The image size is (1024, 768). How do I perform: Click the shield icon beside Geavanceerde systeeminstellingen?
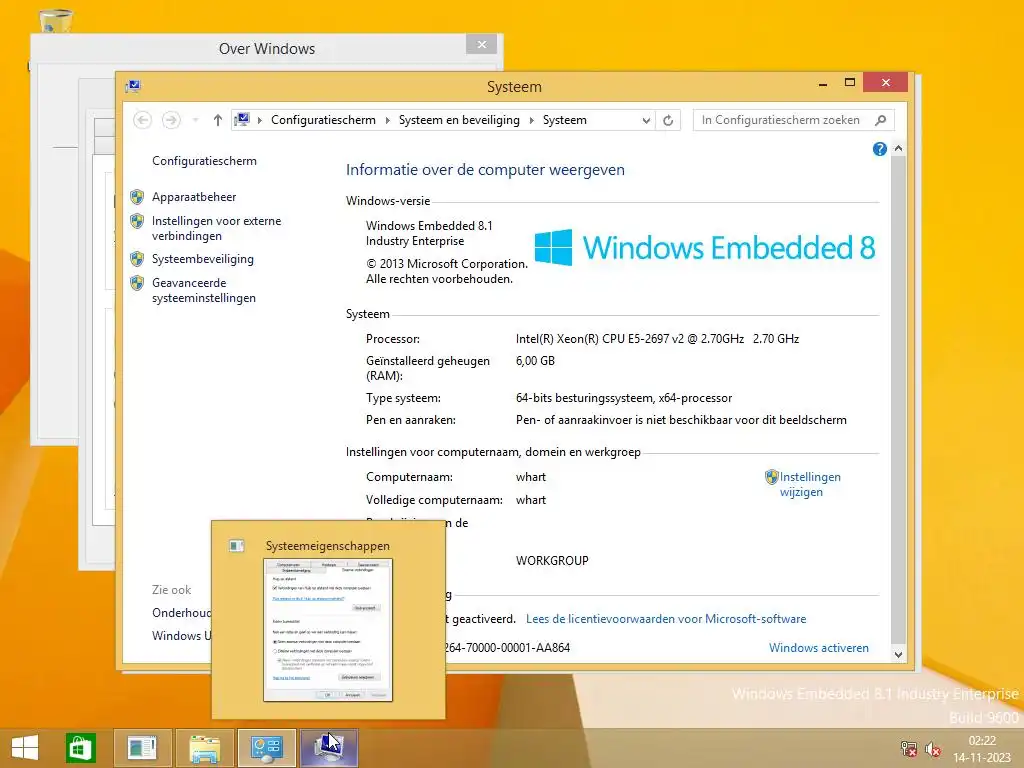point(137,283)
